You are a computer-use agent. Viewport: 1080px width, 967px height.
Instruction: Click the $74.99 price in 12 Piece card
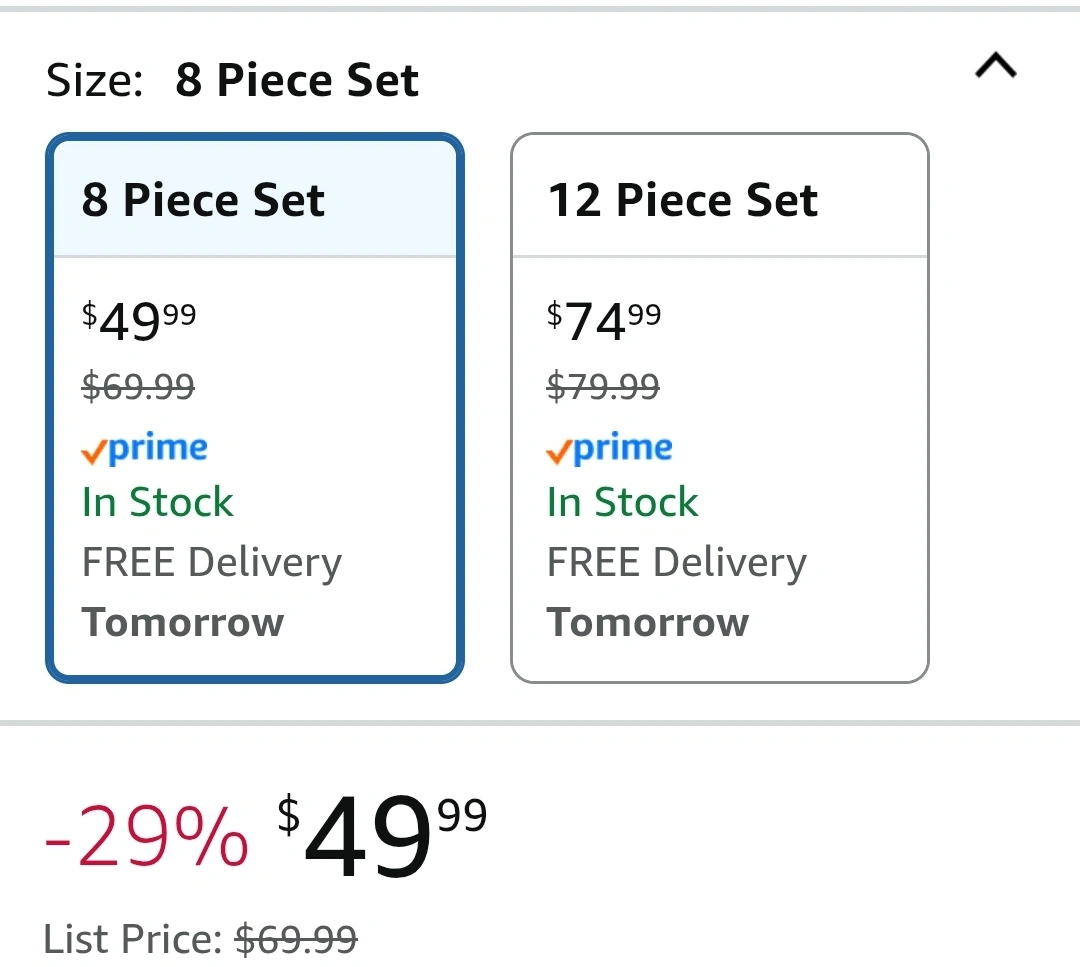(603, 321)
